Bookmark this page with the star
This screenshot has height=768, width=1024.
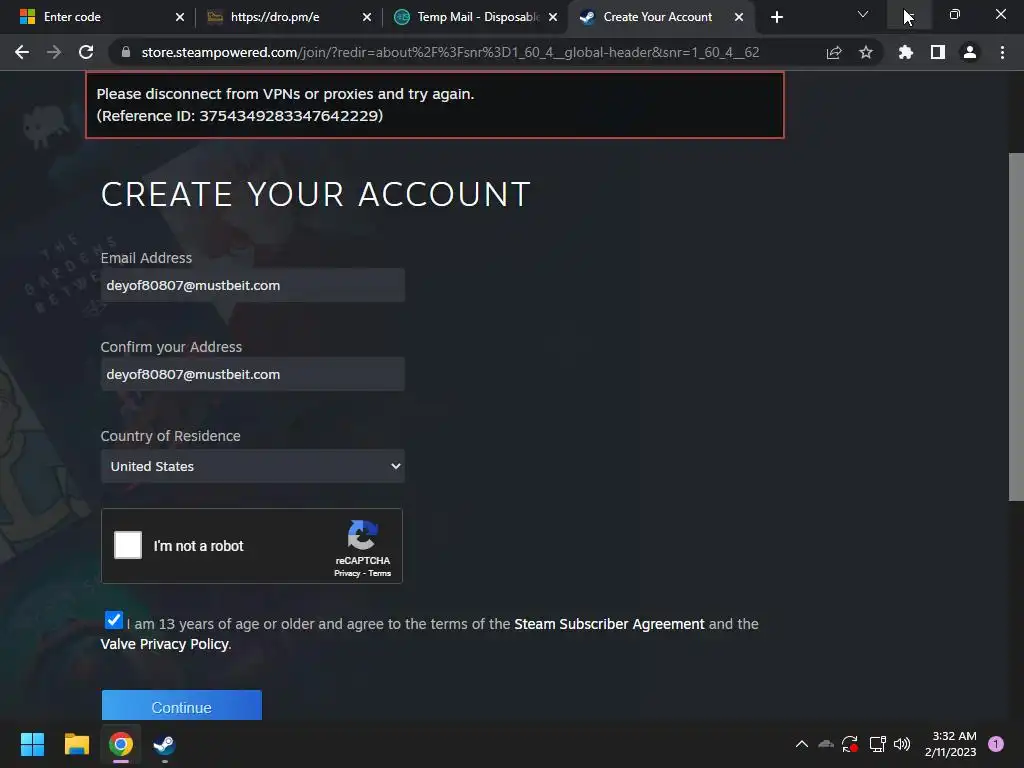pyautogui.click(x=866, y=52)
